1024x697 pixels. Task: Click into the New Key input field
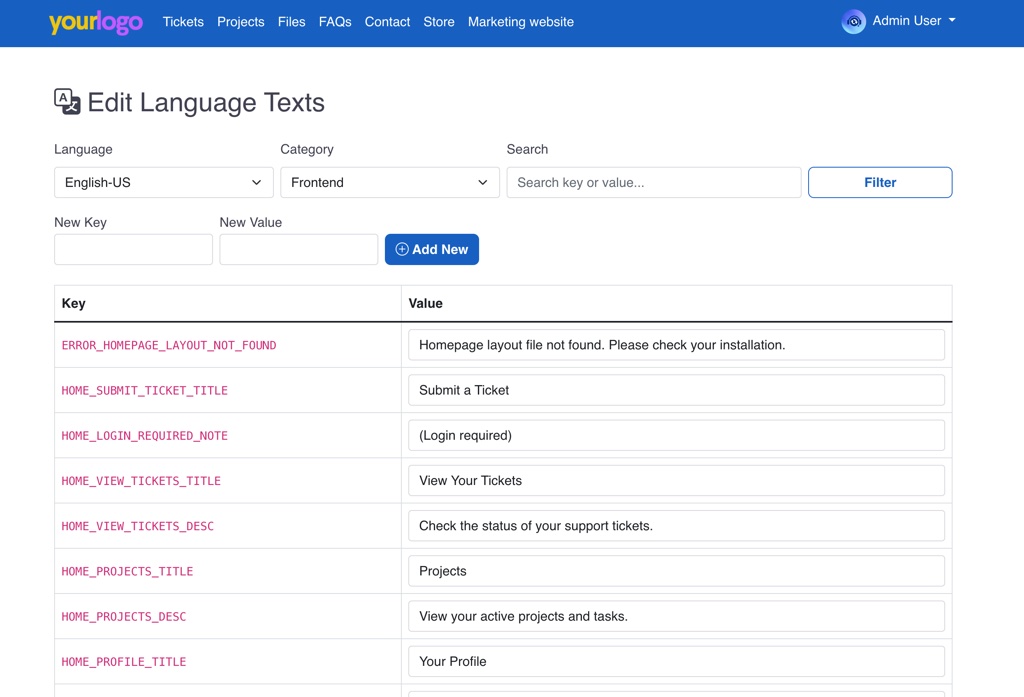pyautogui.click(x=133, y=250)
